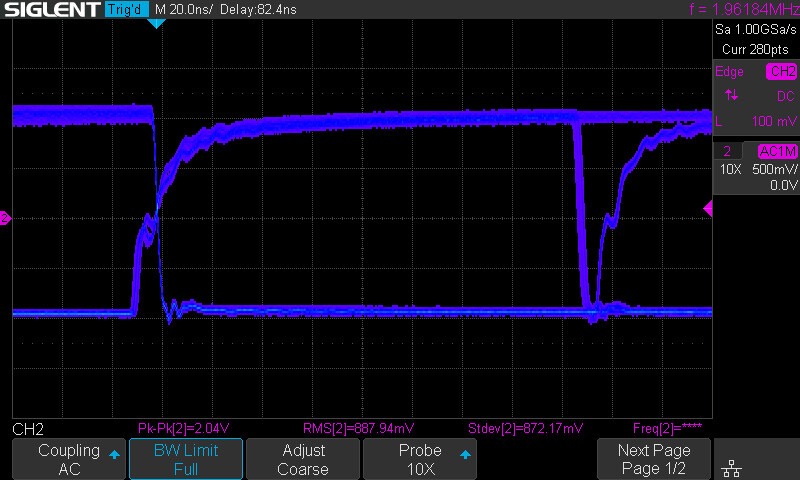800x480 pixels.
Task: Click the Pk-Pk[2]=2.04V measurement
Action: tap(183, 428)
